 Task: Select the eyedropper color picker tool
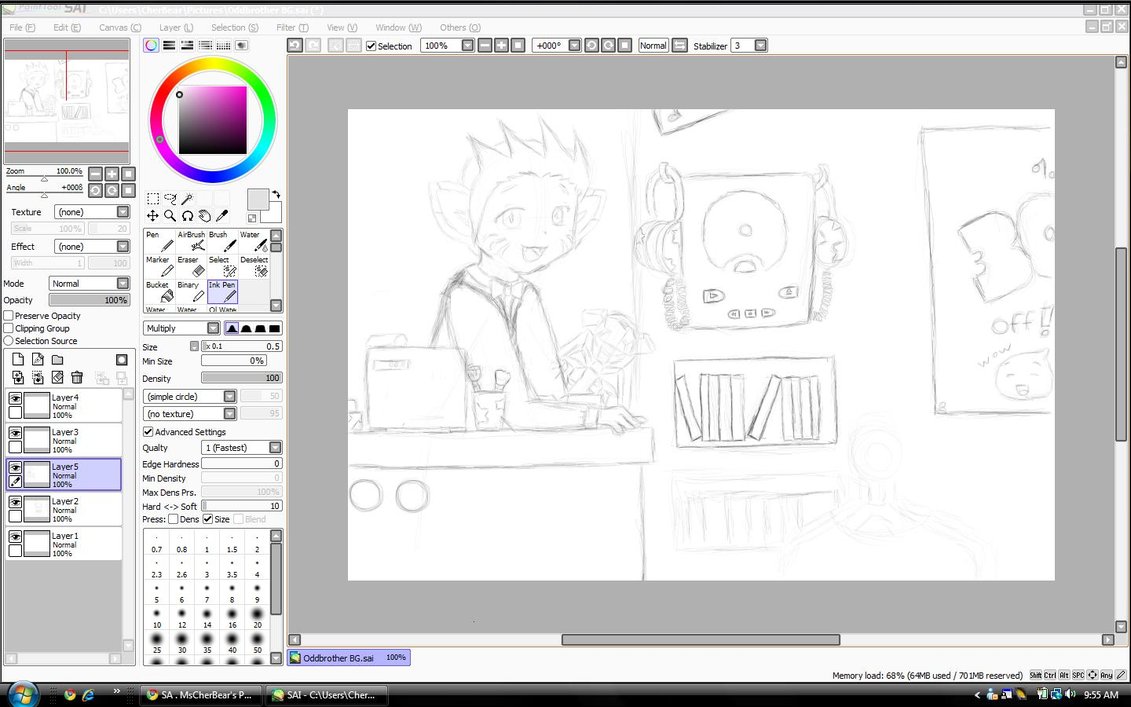[222, 216]
